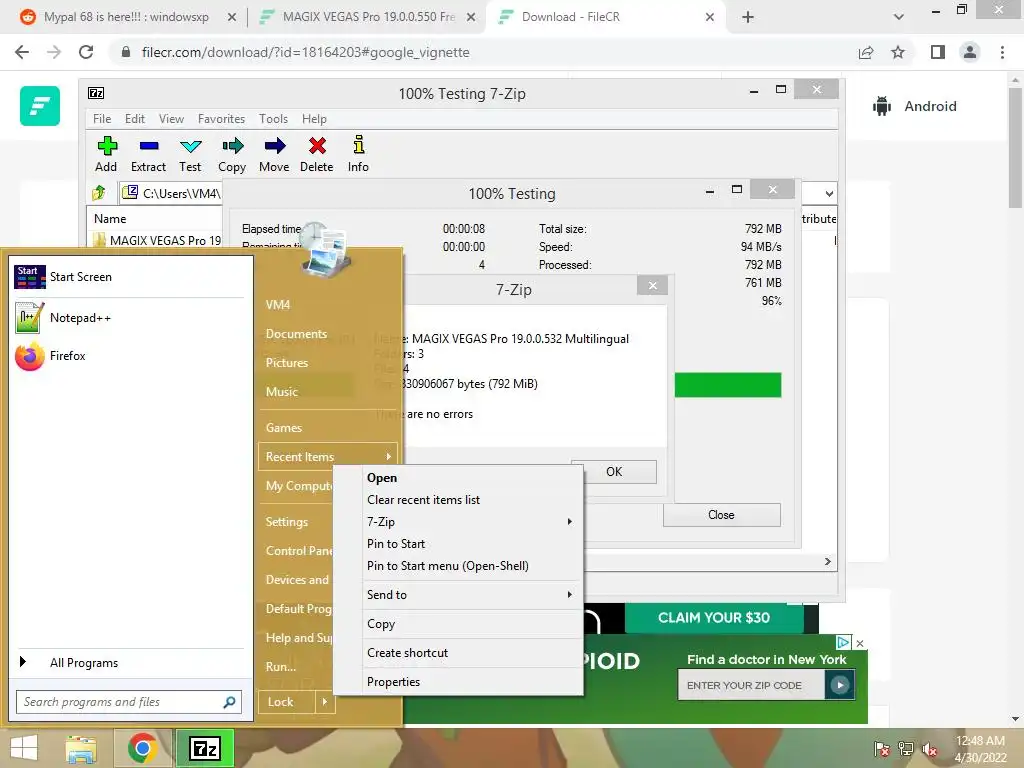Click Close in Testing dialog

click(x=722, y=515)
